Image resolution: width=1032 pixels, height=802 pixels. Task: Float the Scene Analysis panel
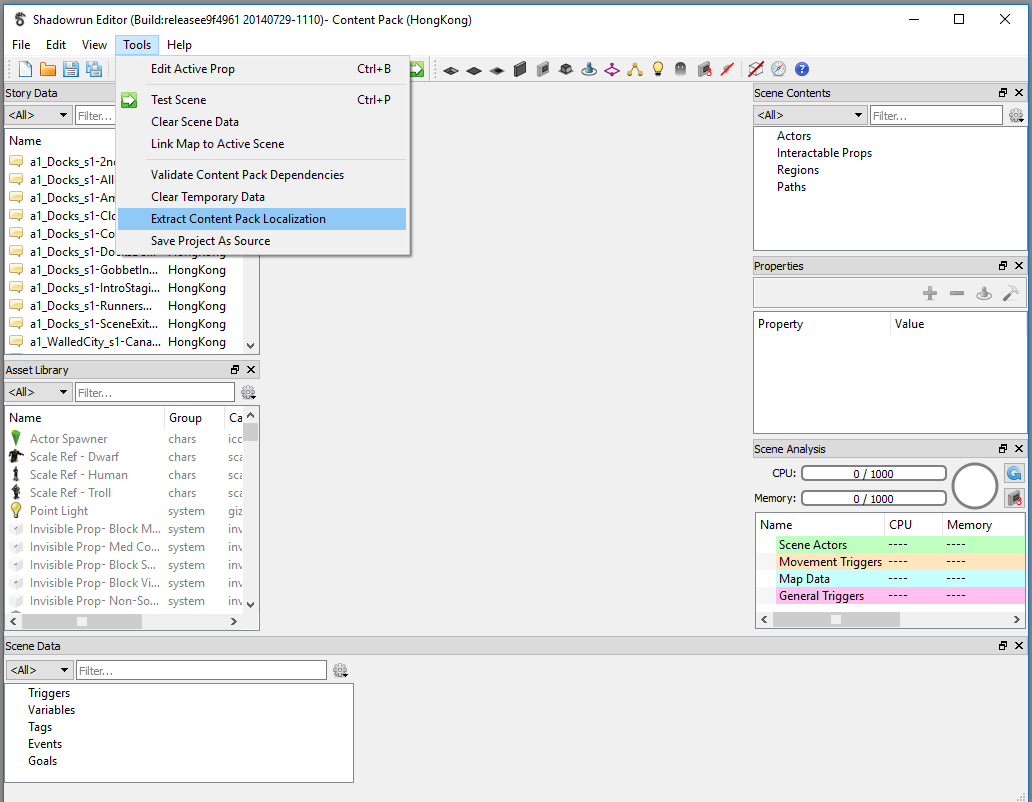(x=1002, y=449)
